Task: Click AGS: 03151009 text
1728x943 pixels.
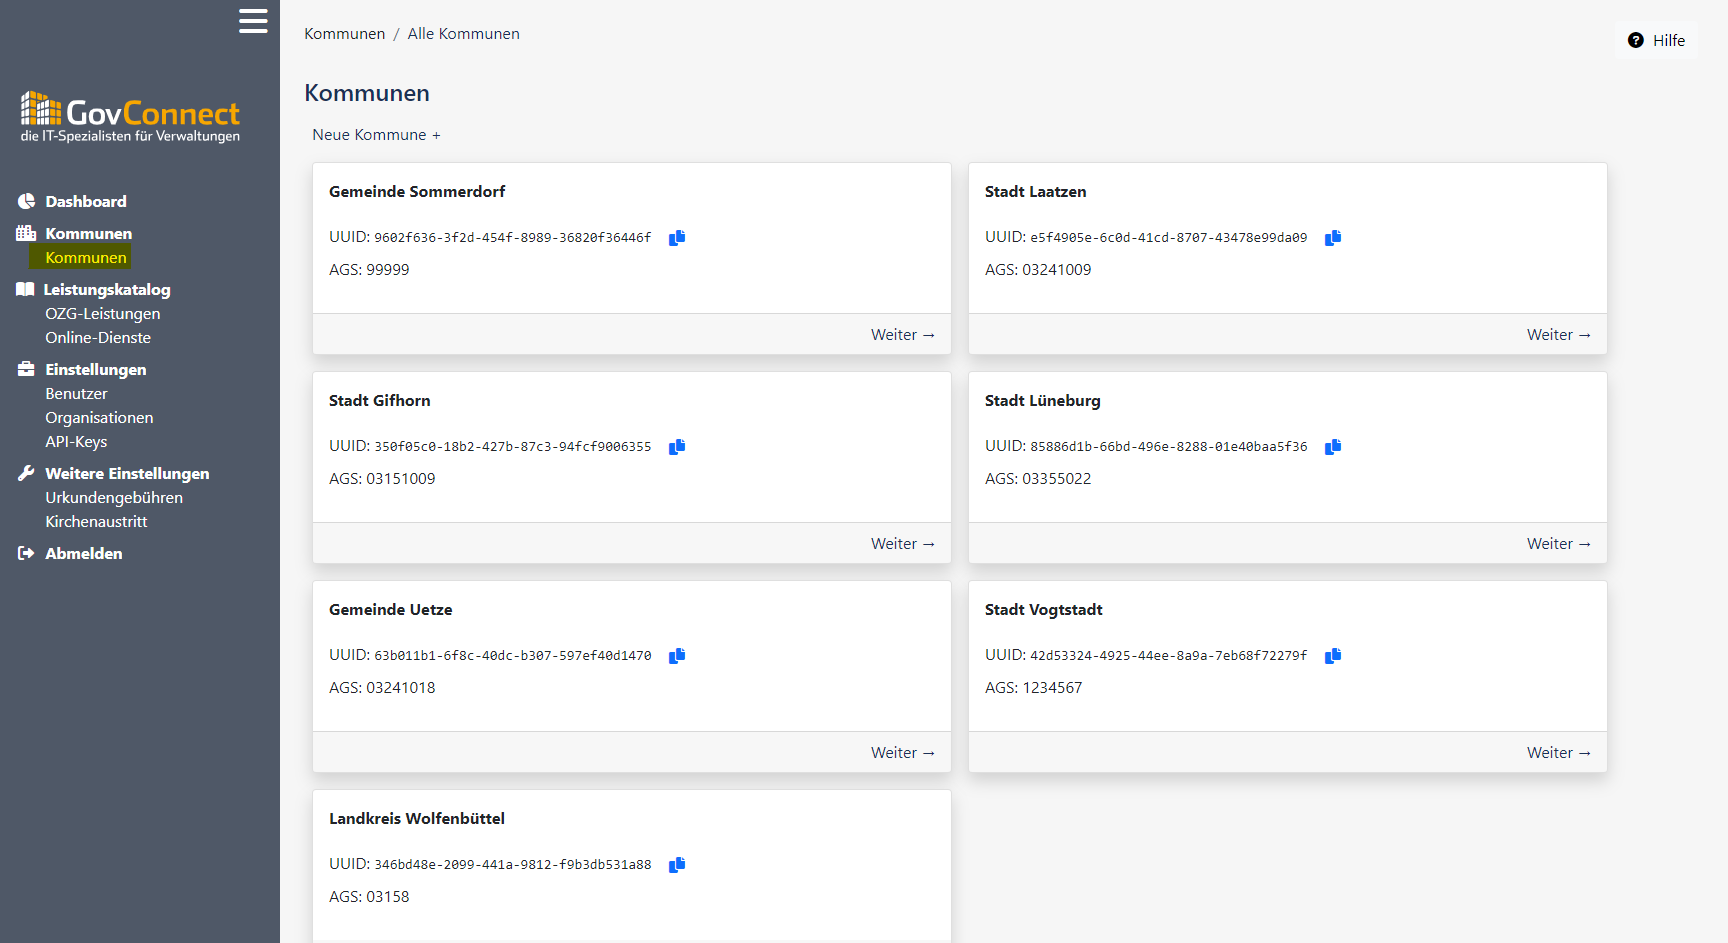Action: coord(382,478)
